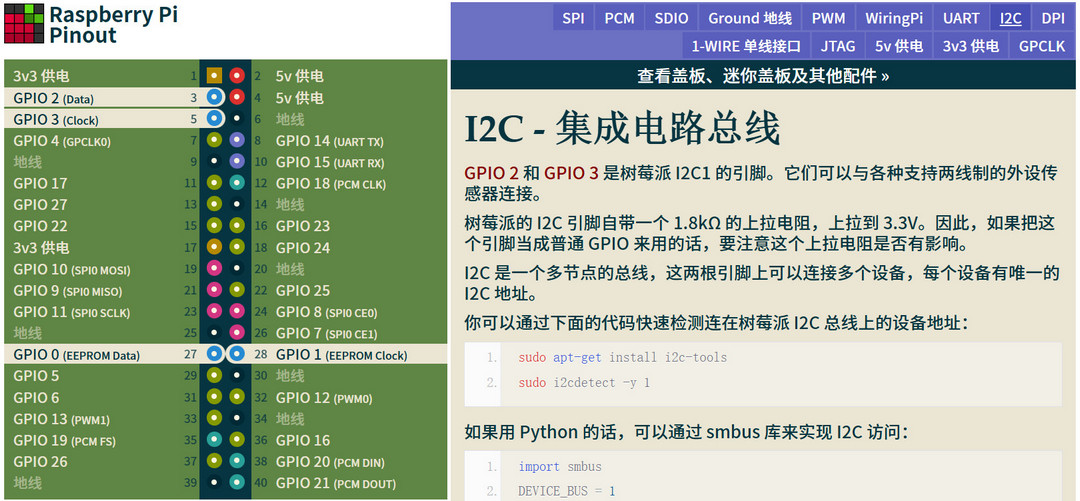Open the GPIO 21 (PCM DOUT) label

[335, 483]
